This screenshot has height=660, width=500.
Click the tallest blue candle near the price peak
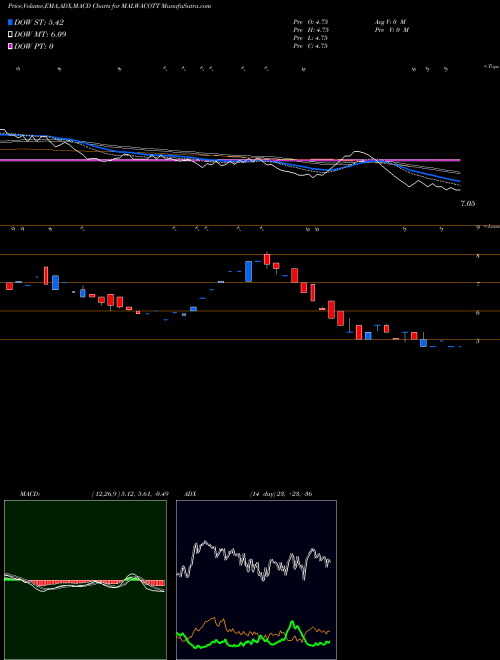(248, 271)
